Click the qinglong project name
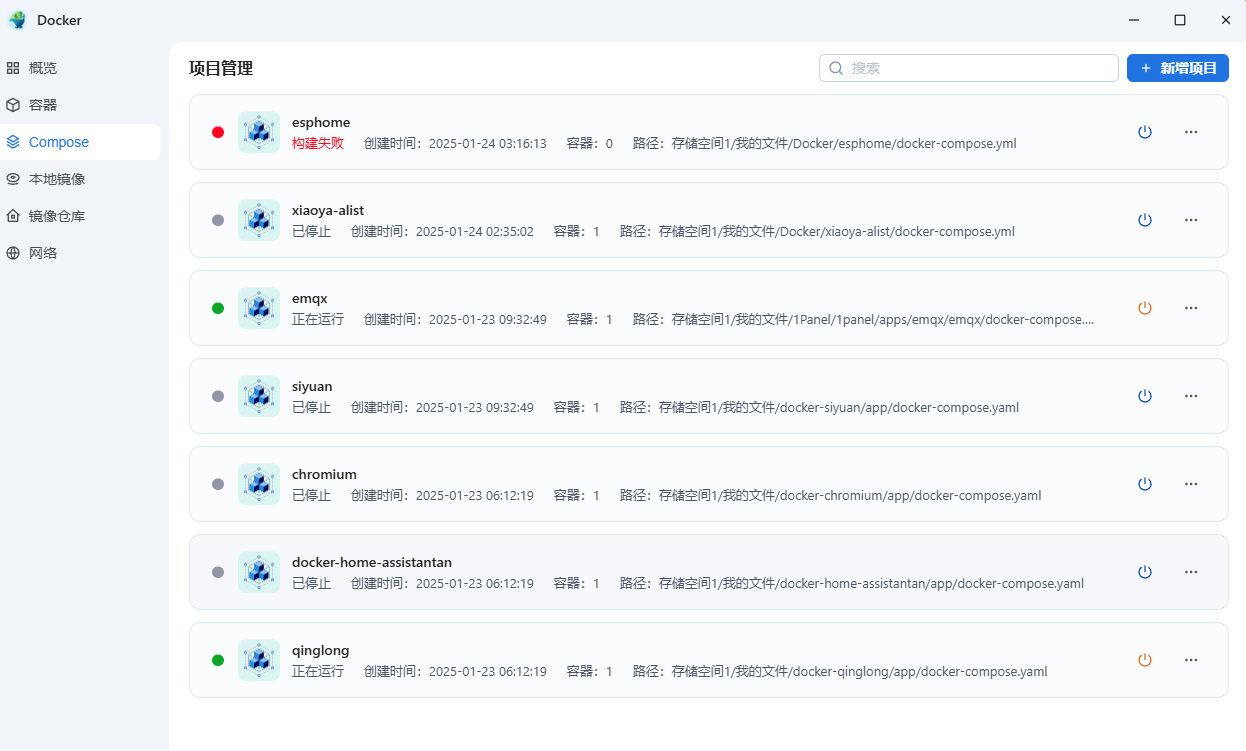Screen dimensions: 1246x751 321,650
